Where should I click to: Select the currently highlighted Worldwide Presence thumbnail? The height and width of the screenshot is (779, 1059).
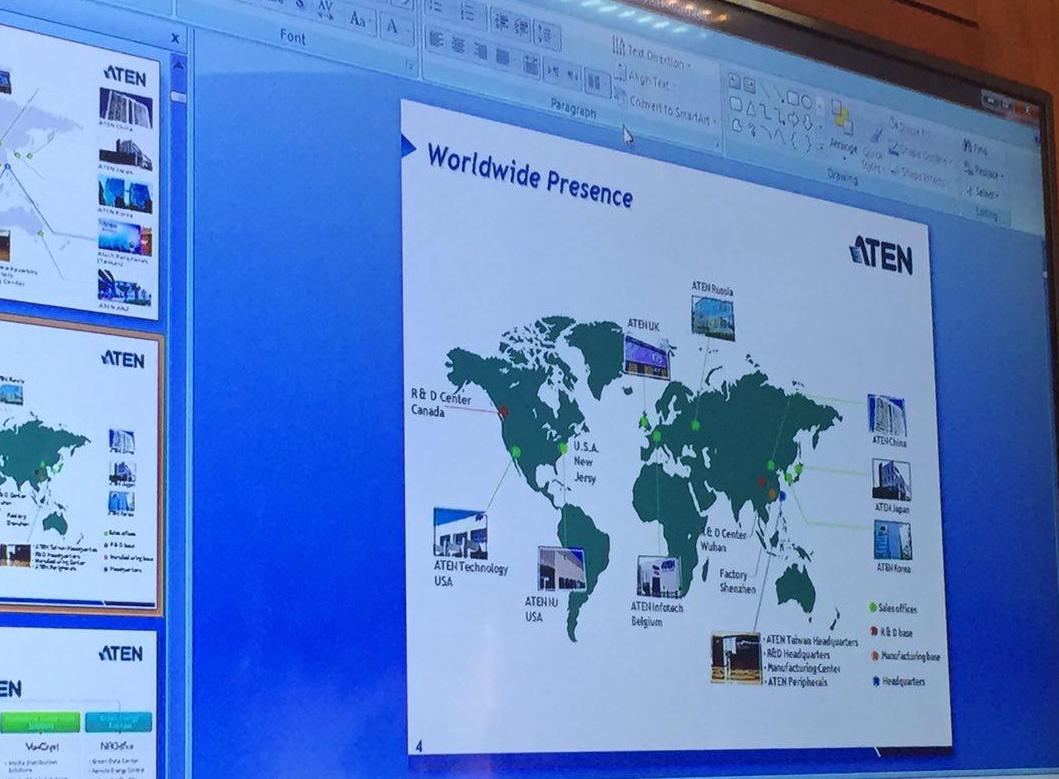(80, 465)
